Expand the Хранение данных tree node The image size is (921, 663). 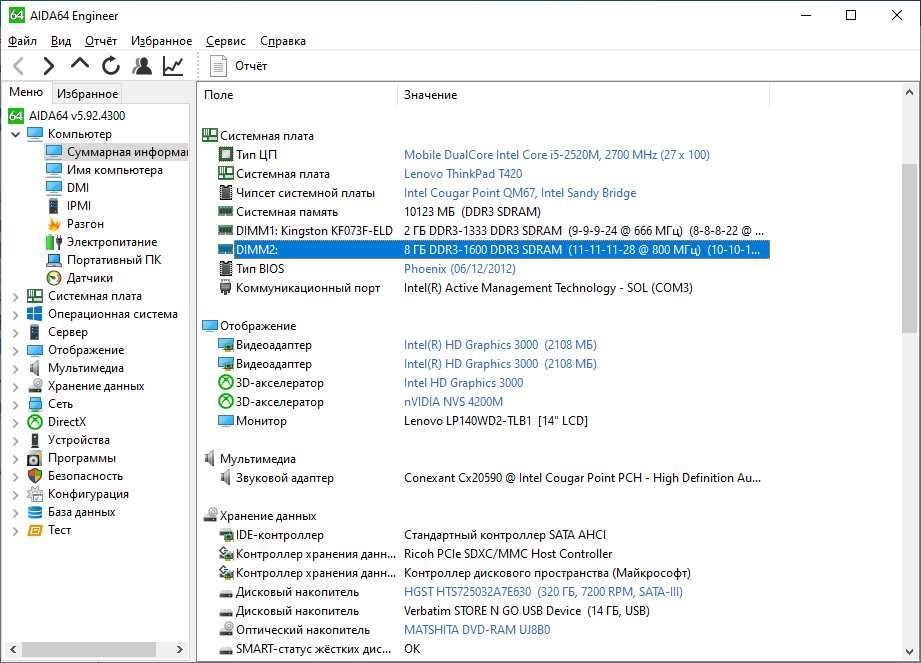pos(16,386)
